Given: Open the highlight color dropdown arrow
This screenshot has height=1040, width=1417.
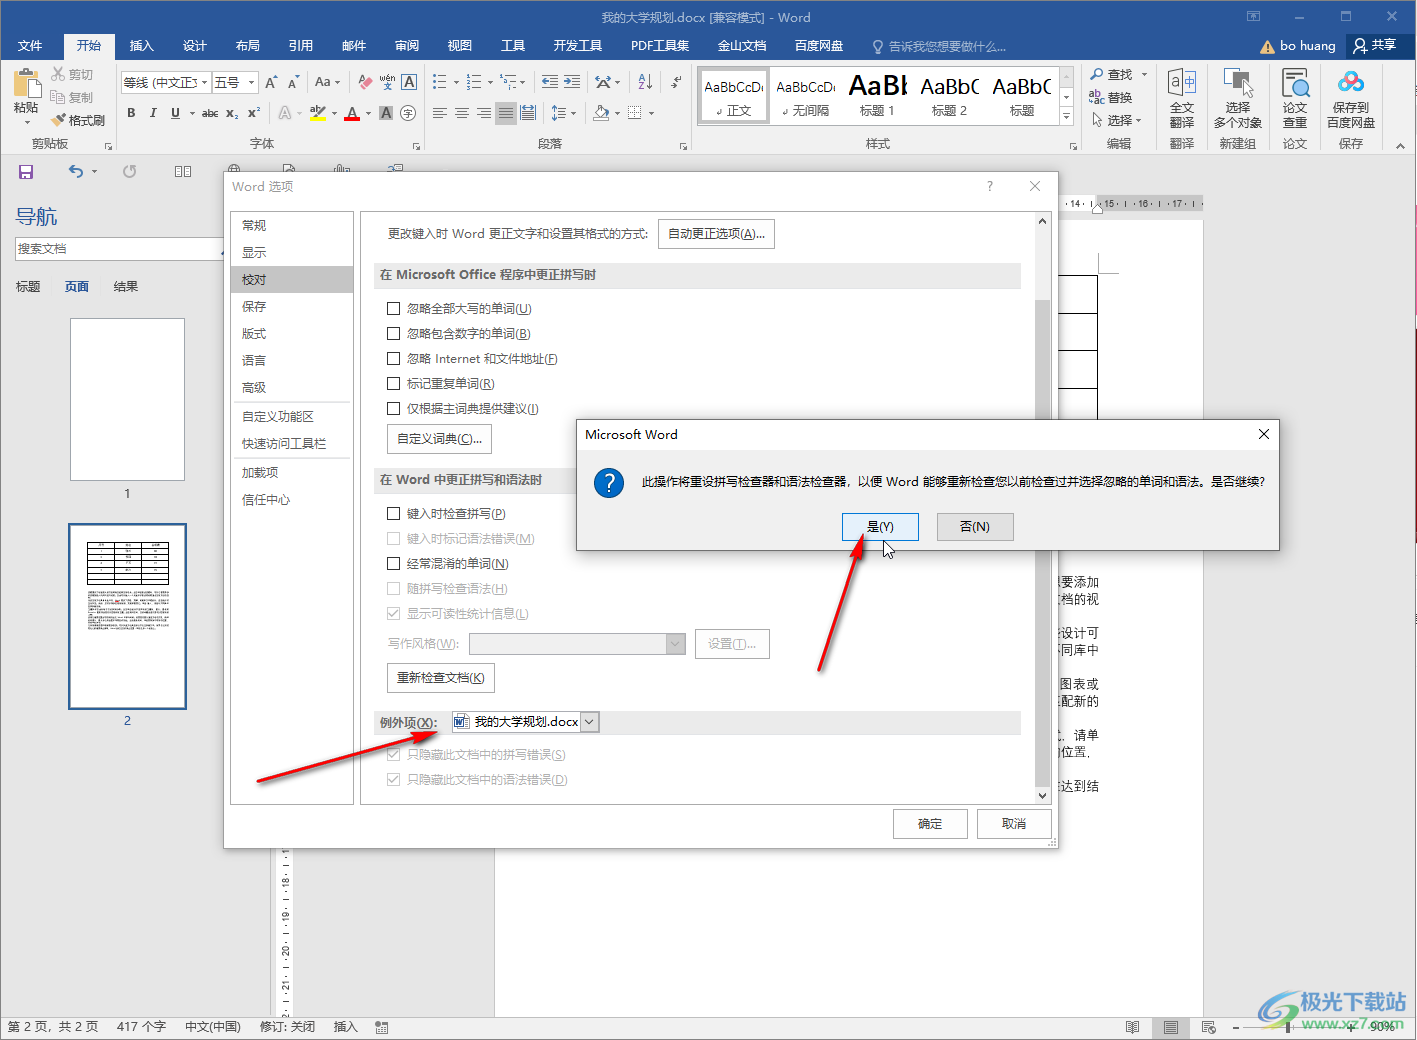Looking at the screenshot, I should point(334,114).
